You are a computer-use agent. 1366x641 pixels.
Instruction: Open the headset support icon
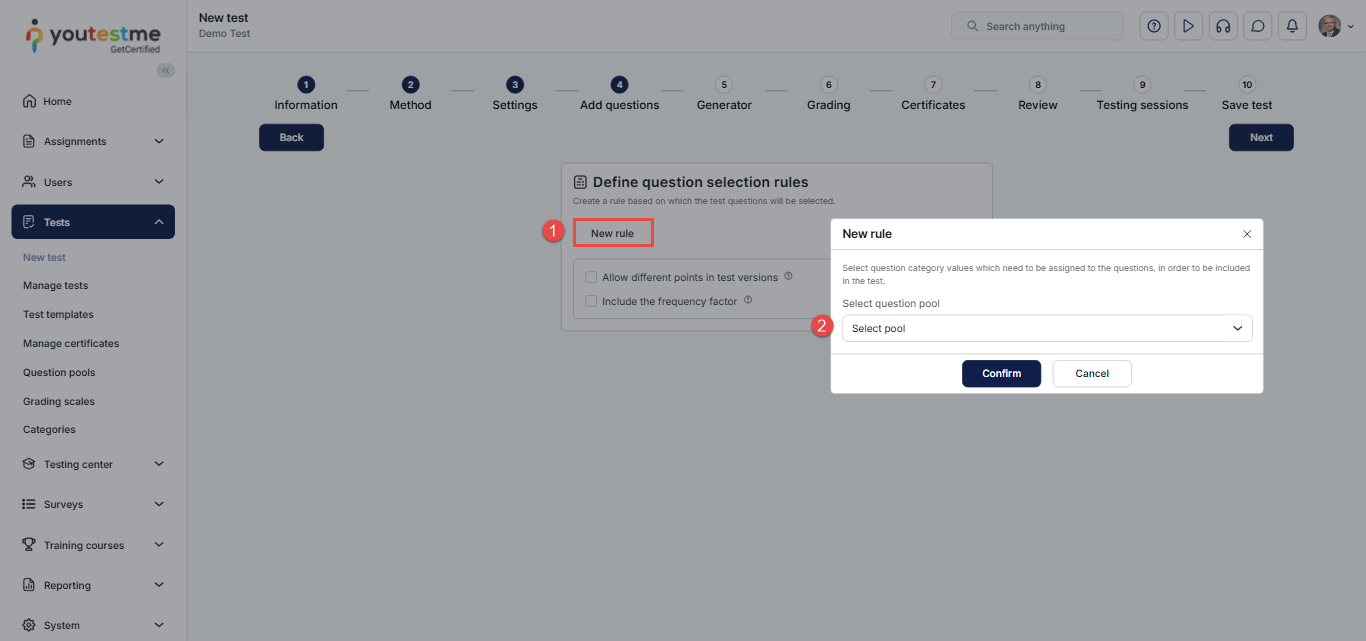[1222, 27]
